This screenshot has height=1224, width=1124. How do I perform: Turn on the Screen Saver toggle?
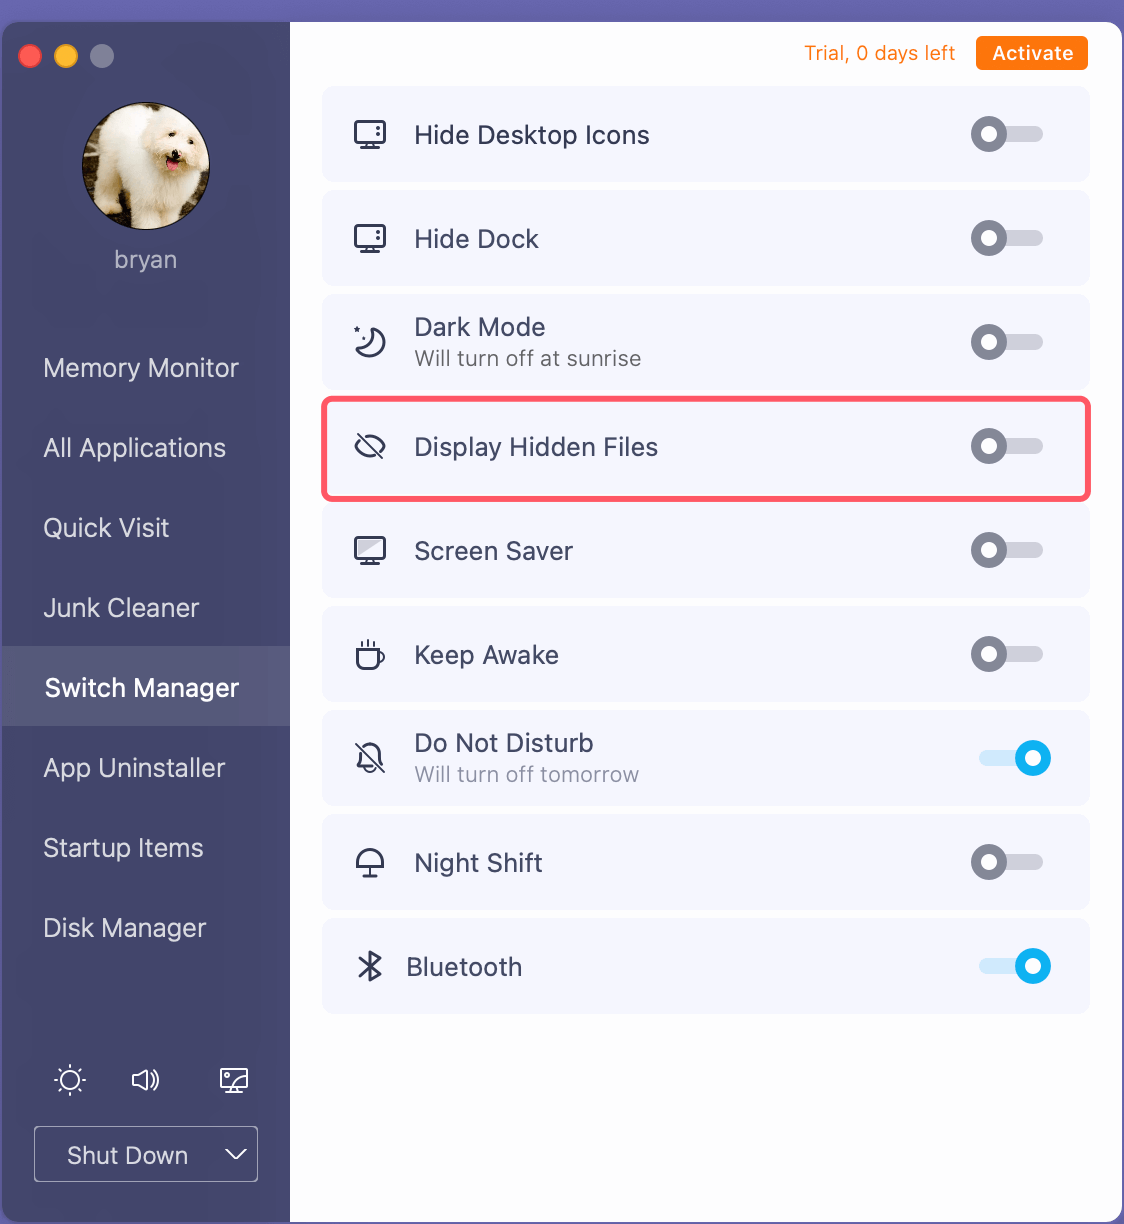[1007, 550]
